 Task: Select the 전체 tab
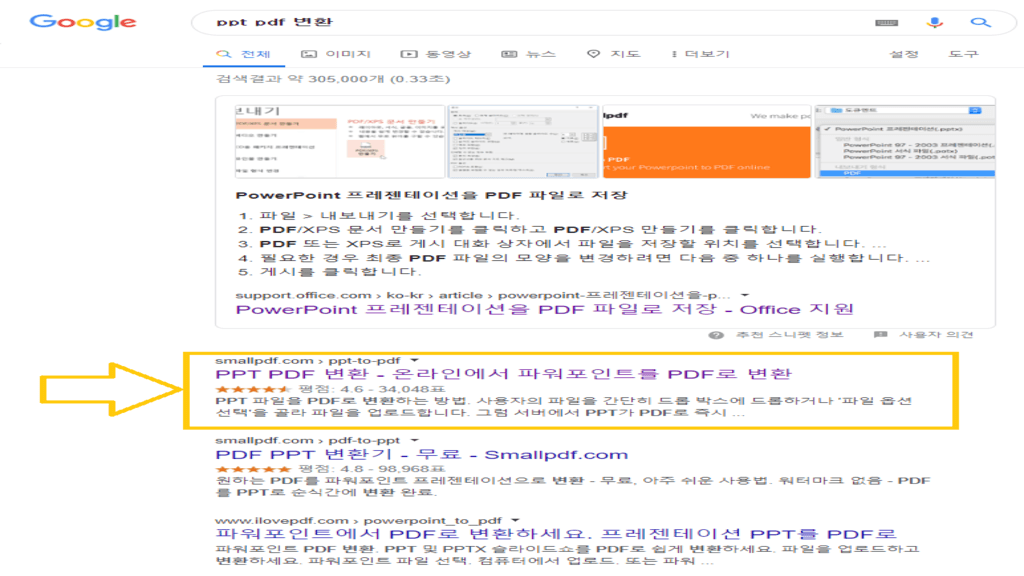(x=244, y=54)
